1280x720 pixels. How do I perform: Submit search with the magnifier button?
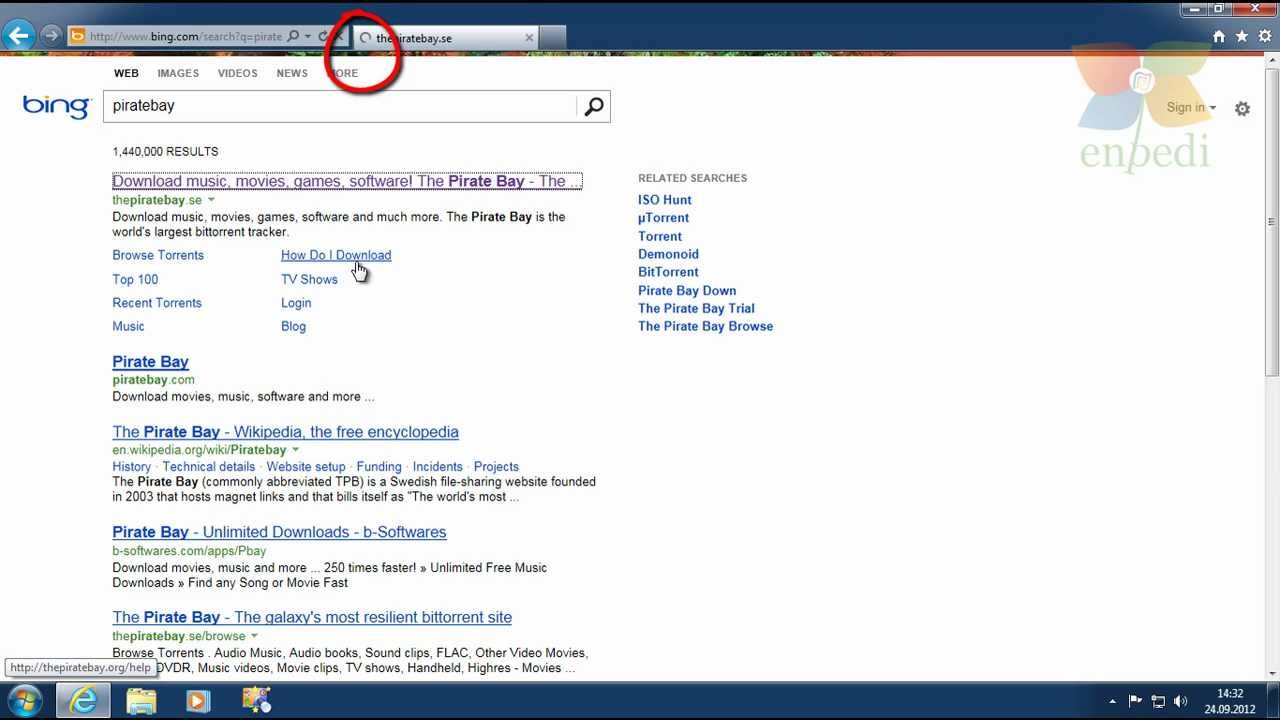(x=594, y=106)
